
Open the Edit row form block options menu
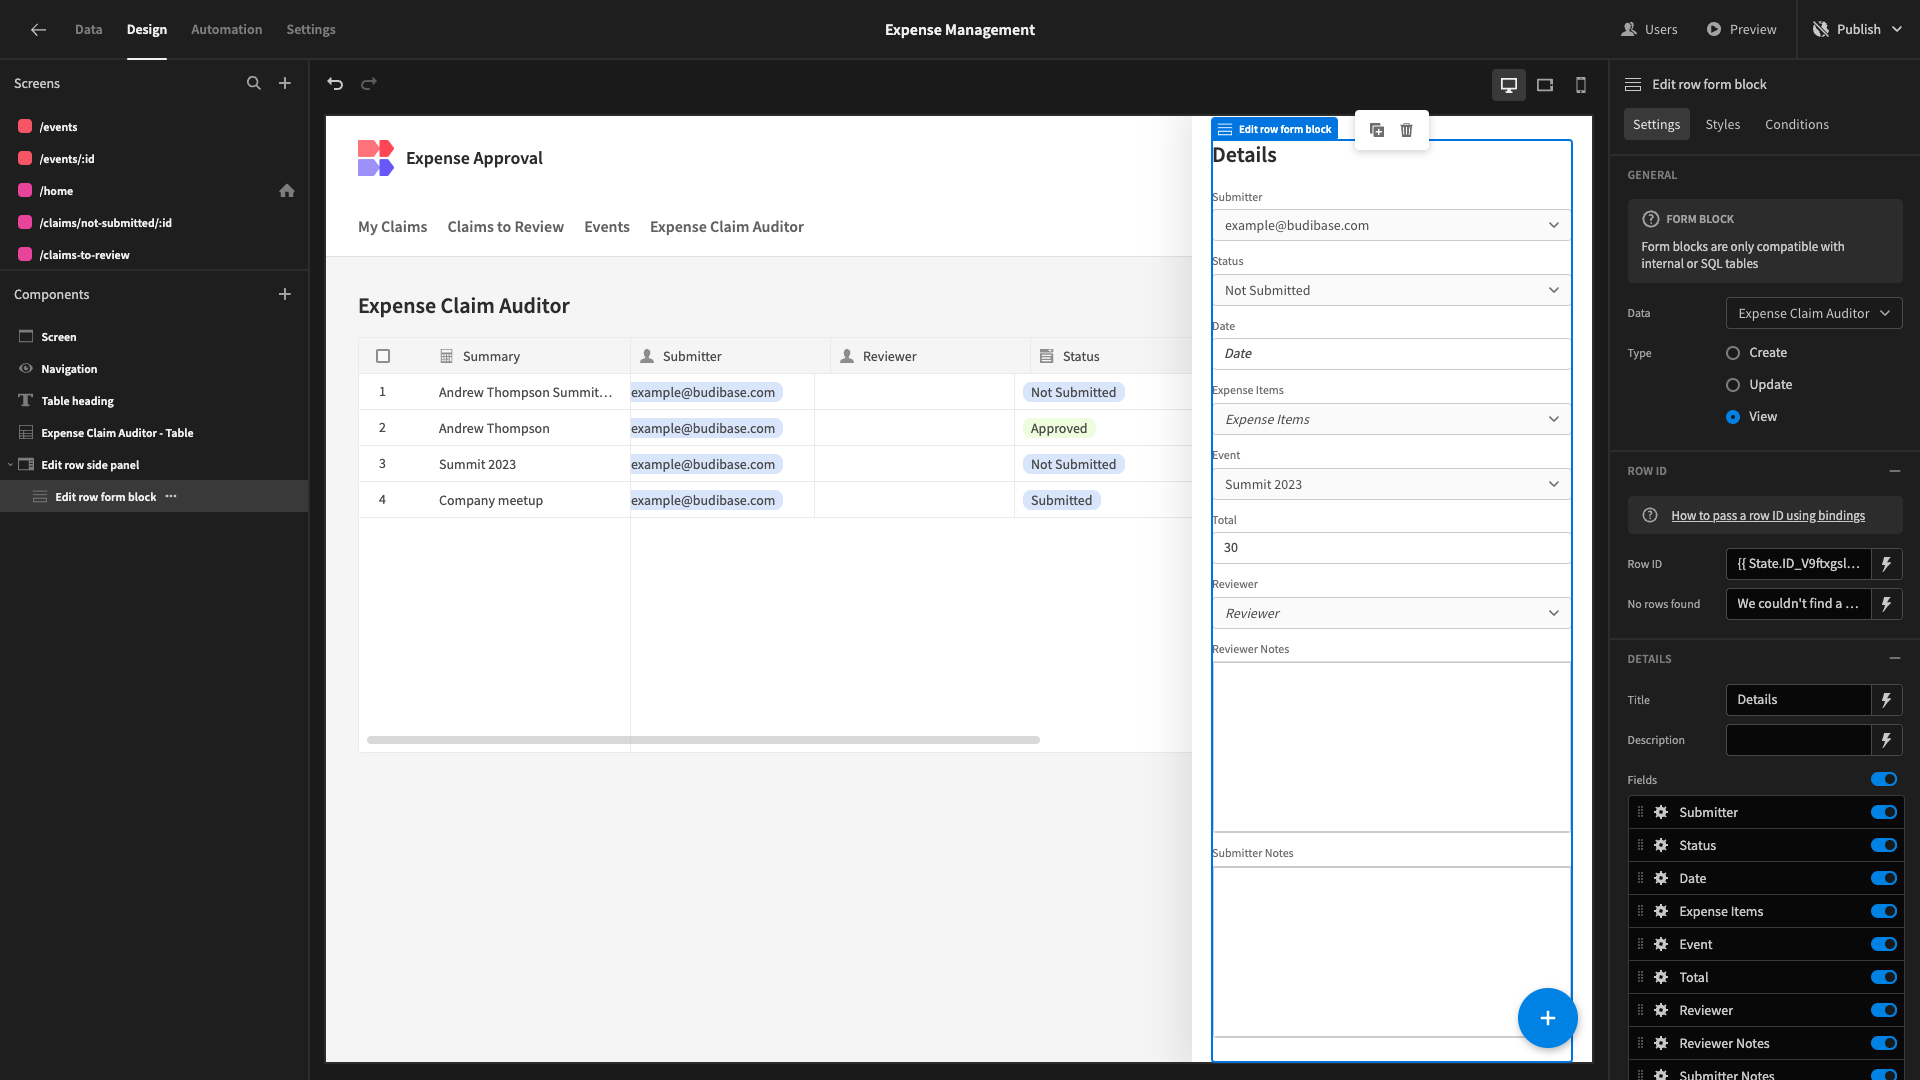tap(171, 496)
